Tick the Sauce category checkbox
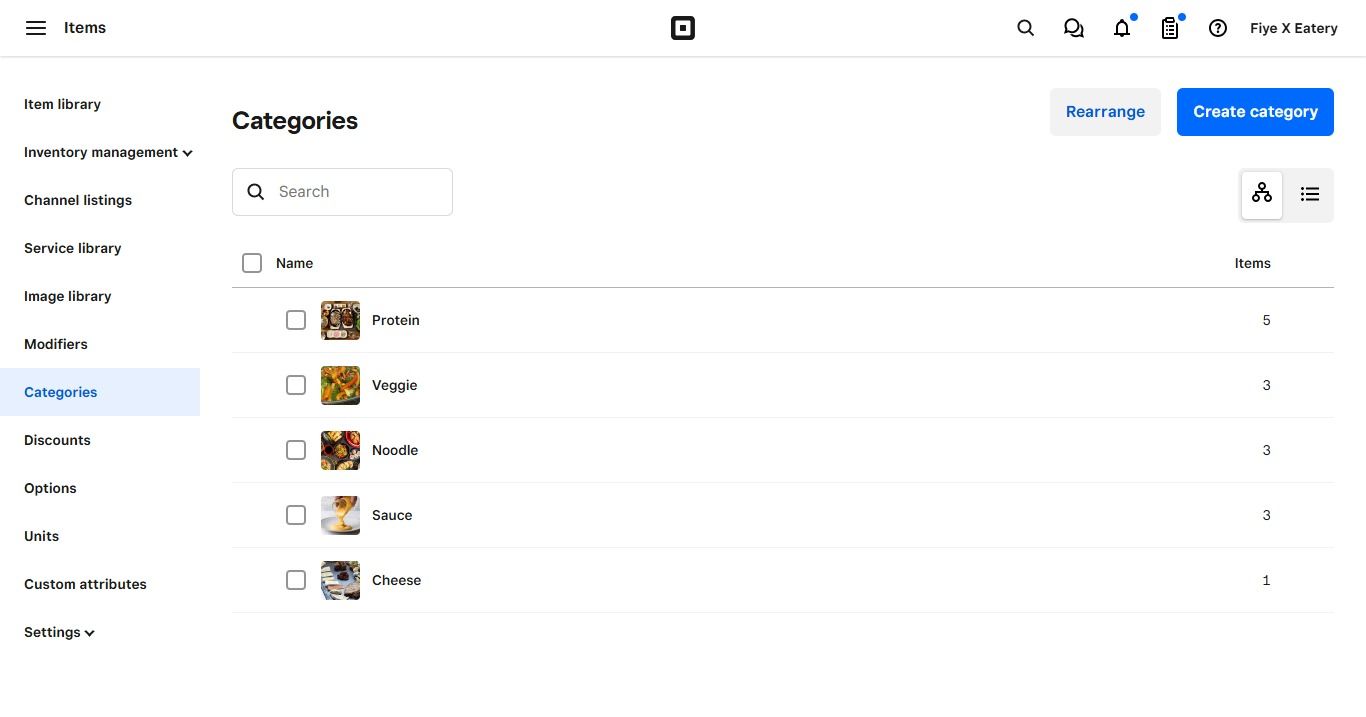Screen dimensions: 1366x717 (x=296, y=515)
